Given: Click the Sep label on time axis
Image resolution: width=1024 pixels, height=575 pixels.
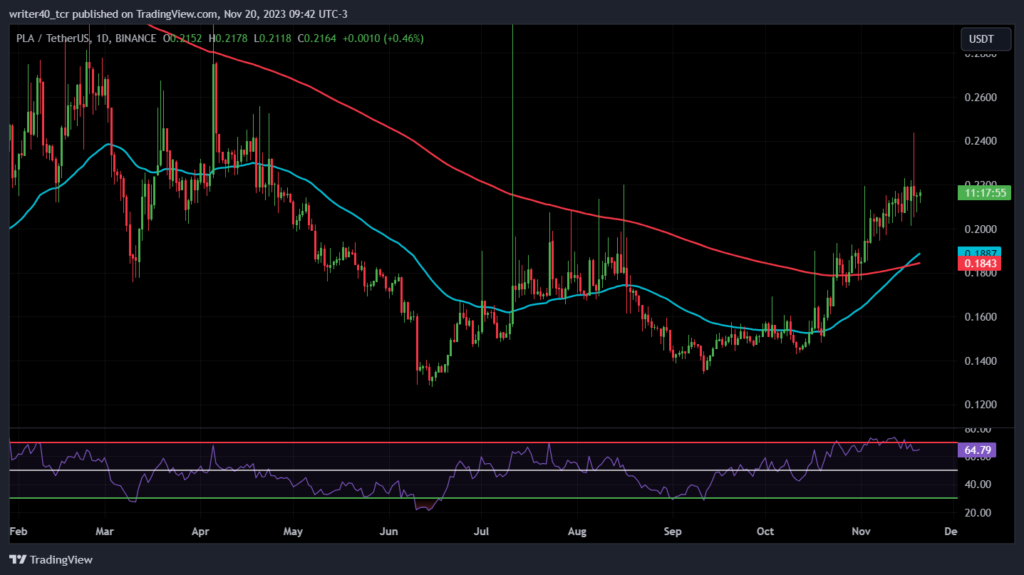Looking at the screenshot, I should (673, 531).
